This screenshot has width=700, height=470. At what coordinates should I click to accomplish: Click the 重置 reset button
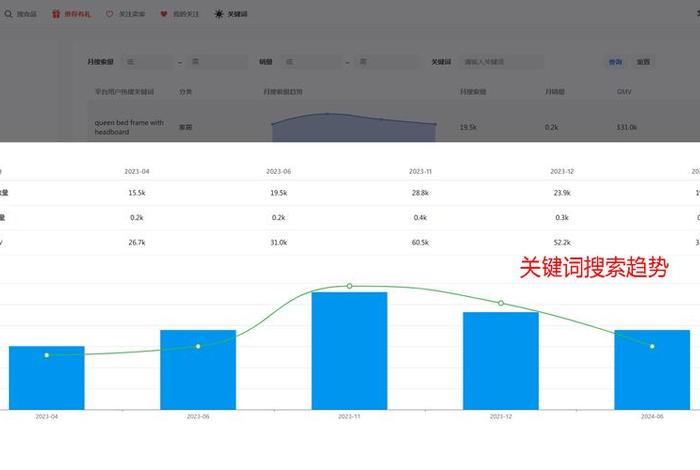tap(643, 62)
